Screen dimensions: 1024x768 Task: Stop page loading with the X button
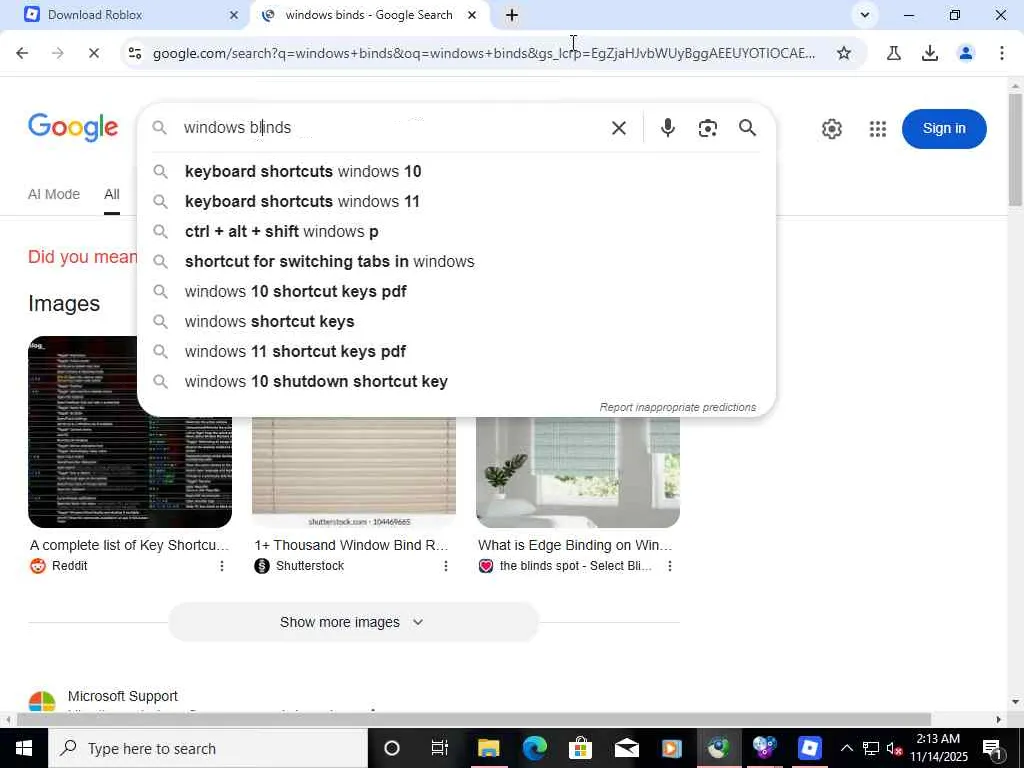93,53
